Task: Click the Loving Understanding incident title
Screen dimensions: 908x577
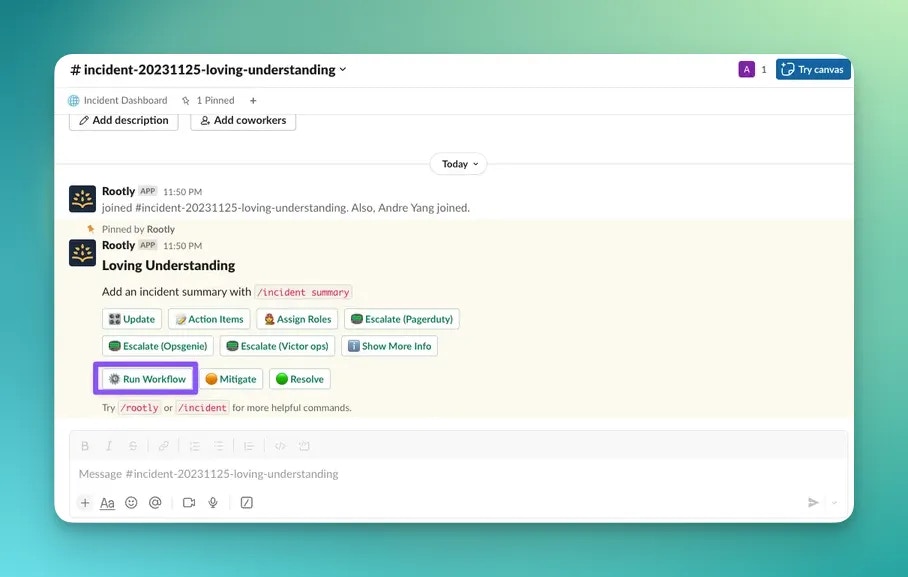Action: click(x=169, y=265)
